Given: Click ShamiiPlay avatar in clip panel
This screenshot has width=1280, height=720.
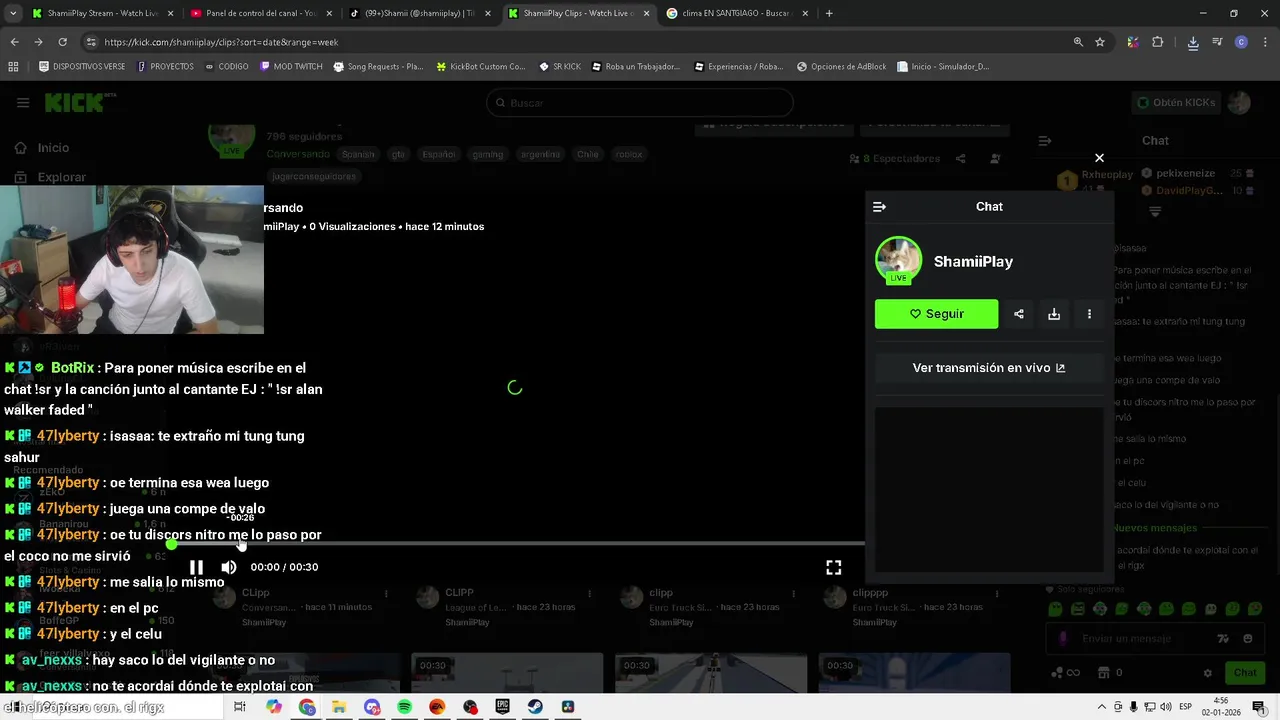Looking at the screenshot, I should [898, 260].
